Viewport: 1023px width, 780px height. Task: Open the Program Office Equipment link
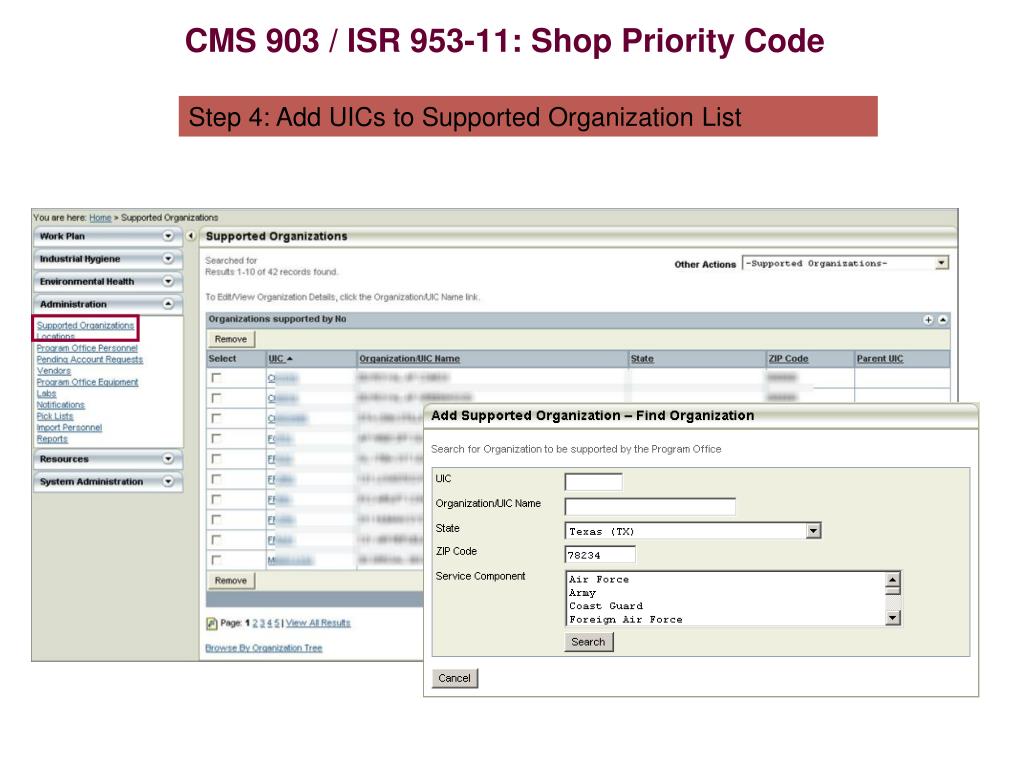[x=87, y=382]
